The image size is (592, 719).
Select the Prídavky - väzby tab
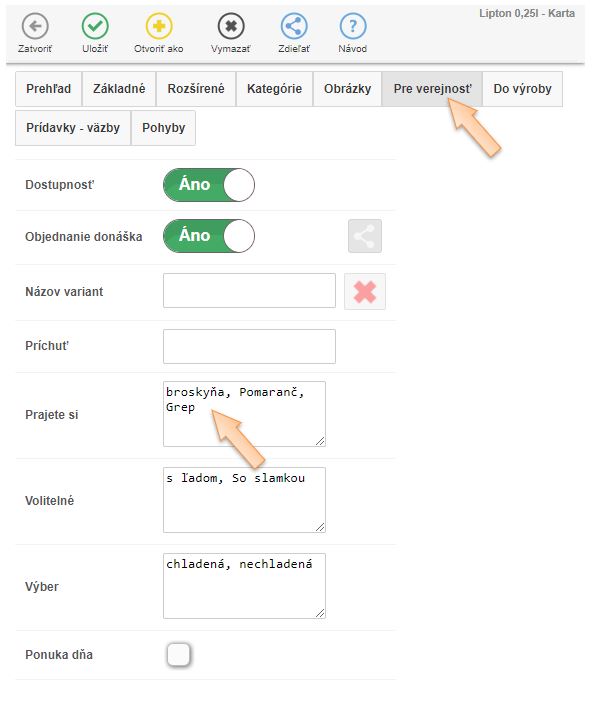[x=73, y=127]
